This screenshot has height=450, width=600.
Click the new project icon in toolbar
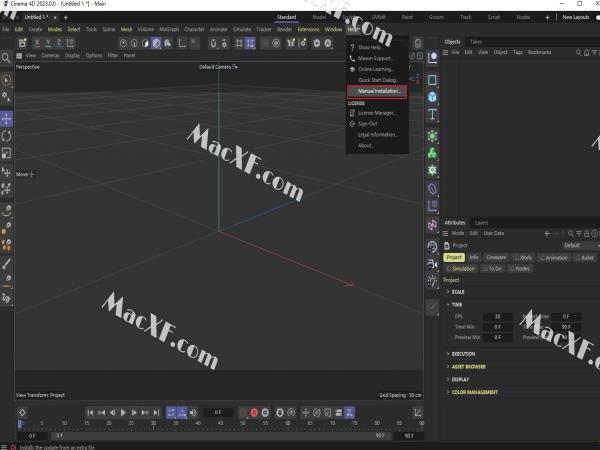pyautogui.click(x=23, y=43)
